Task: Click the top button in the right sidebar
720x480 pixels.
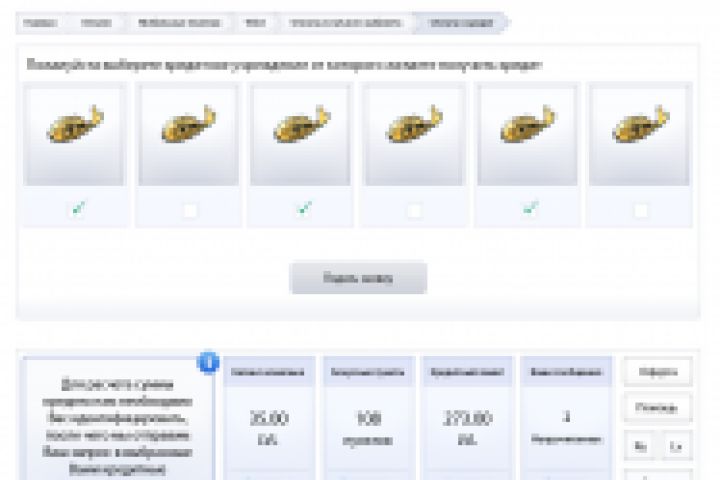Action: tap(658, 372)
